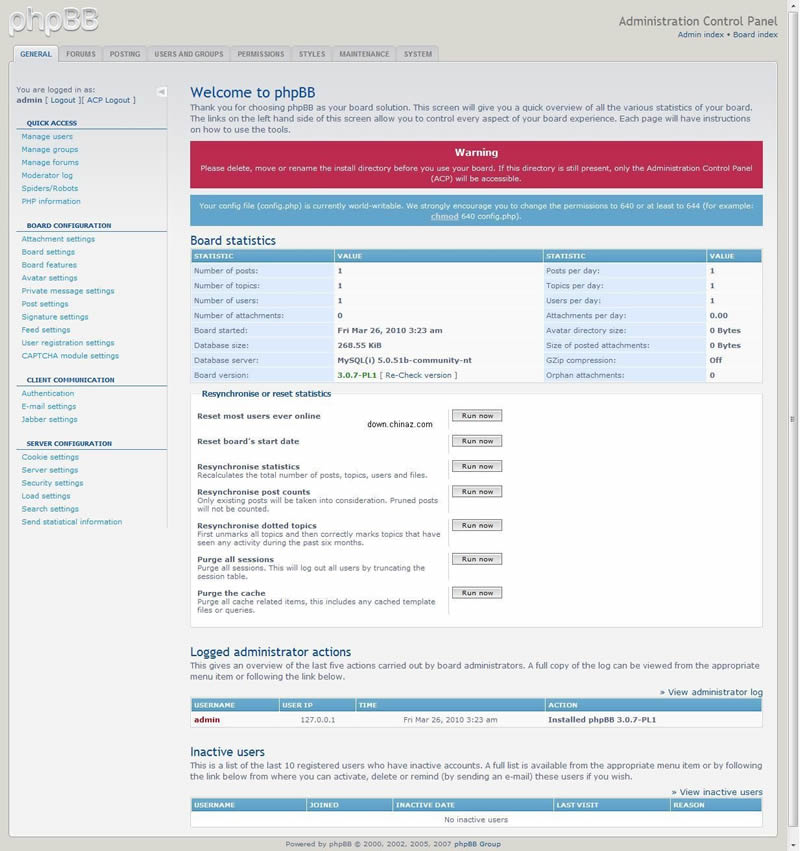Go to Authentication settings
800x851 pixels.
pyautogui.click(x=48, y=393)
